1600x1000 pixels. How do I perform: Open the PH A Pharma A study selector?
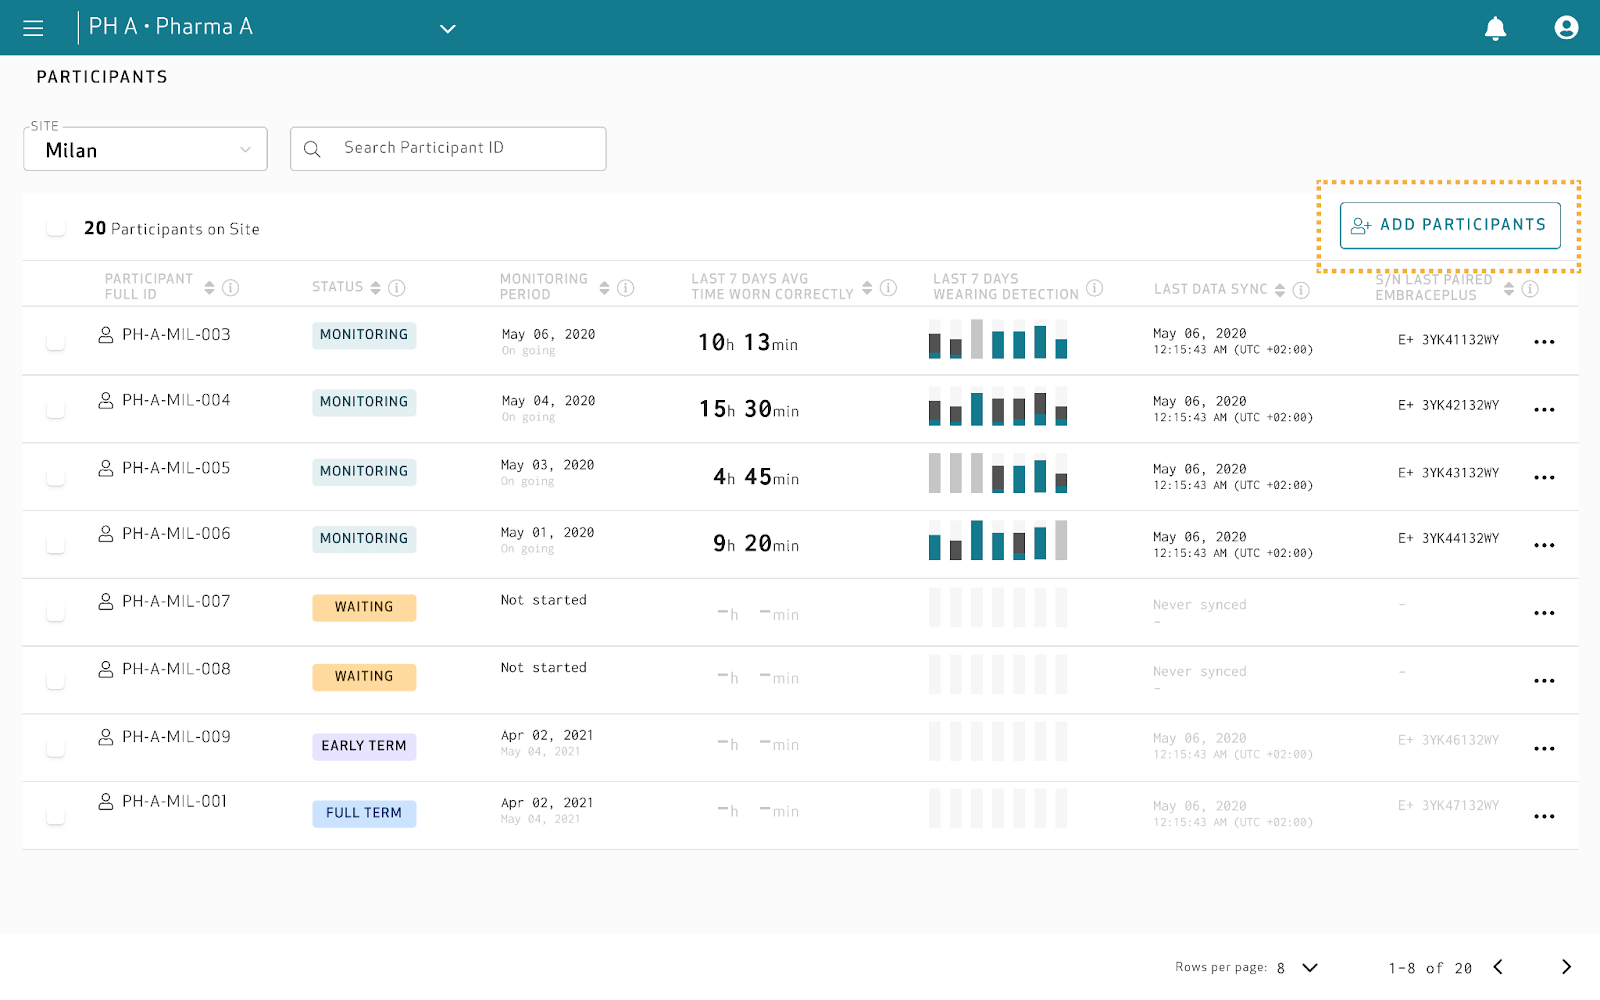pyautogui.click(x=448, y=28)
